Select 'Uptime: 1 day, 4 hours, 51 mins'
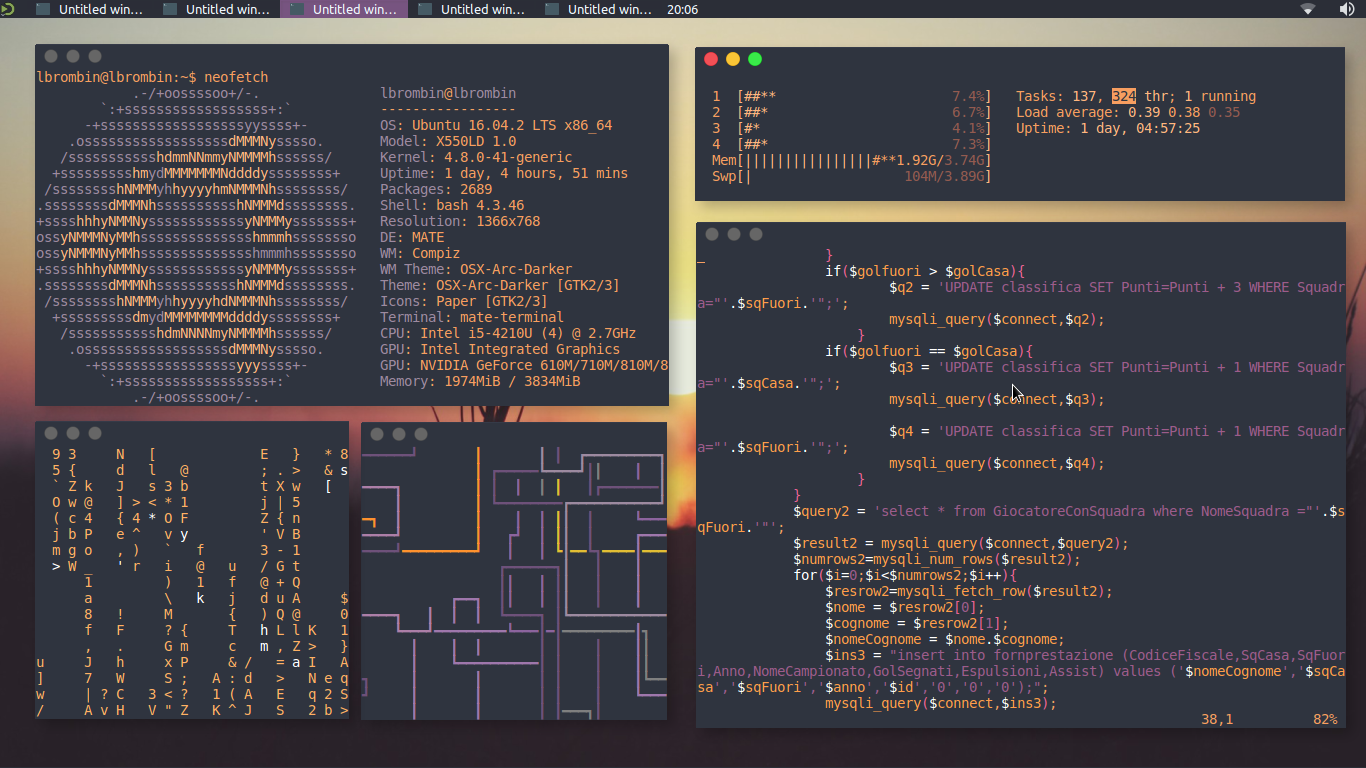The width and height of the screenshot is (1366, 768). pos(504,173)
